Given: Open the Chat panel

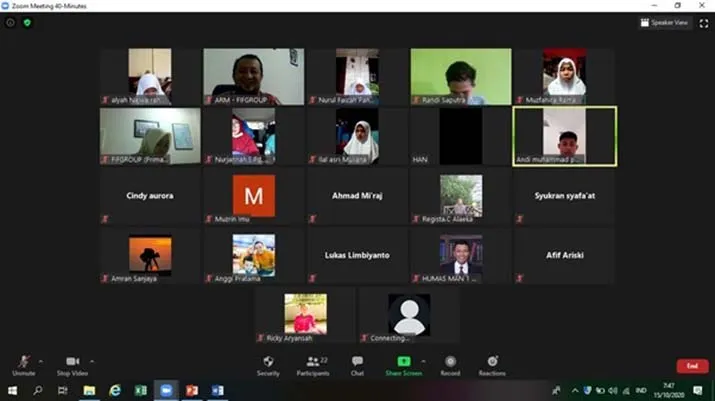Looking at the screenshot, I should (x=357, y=364).
